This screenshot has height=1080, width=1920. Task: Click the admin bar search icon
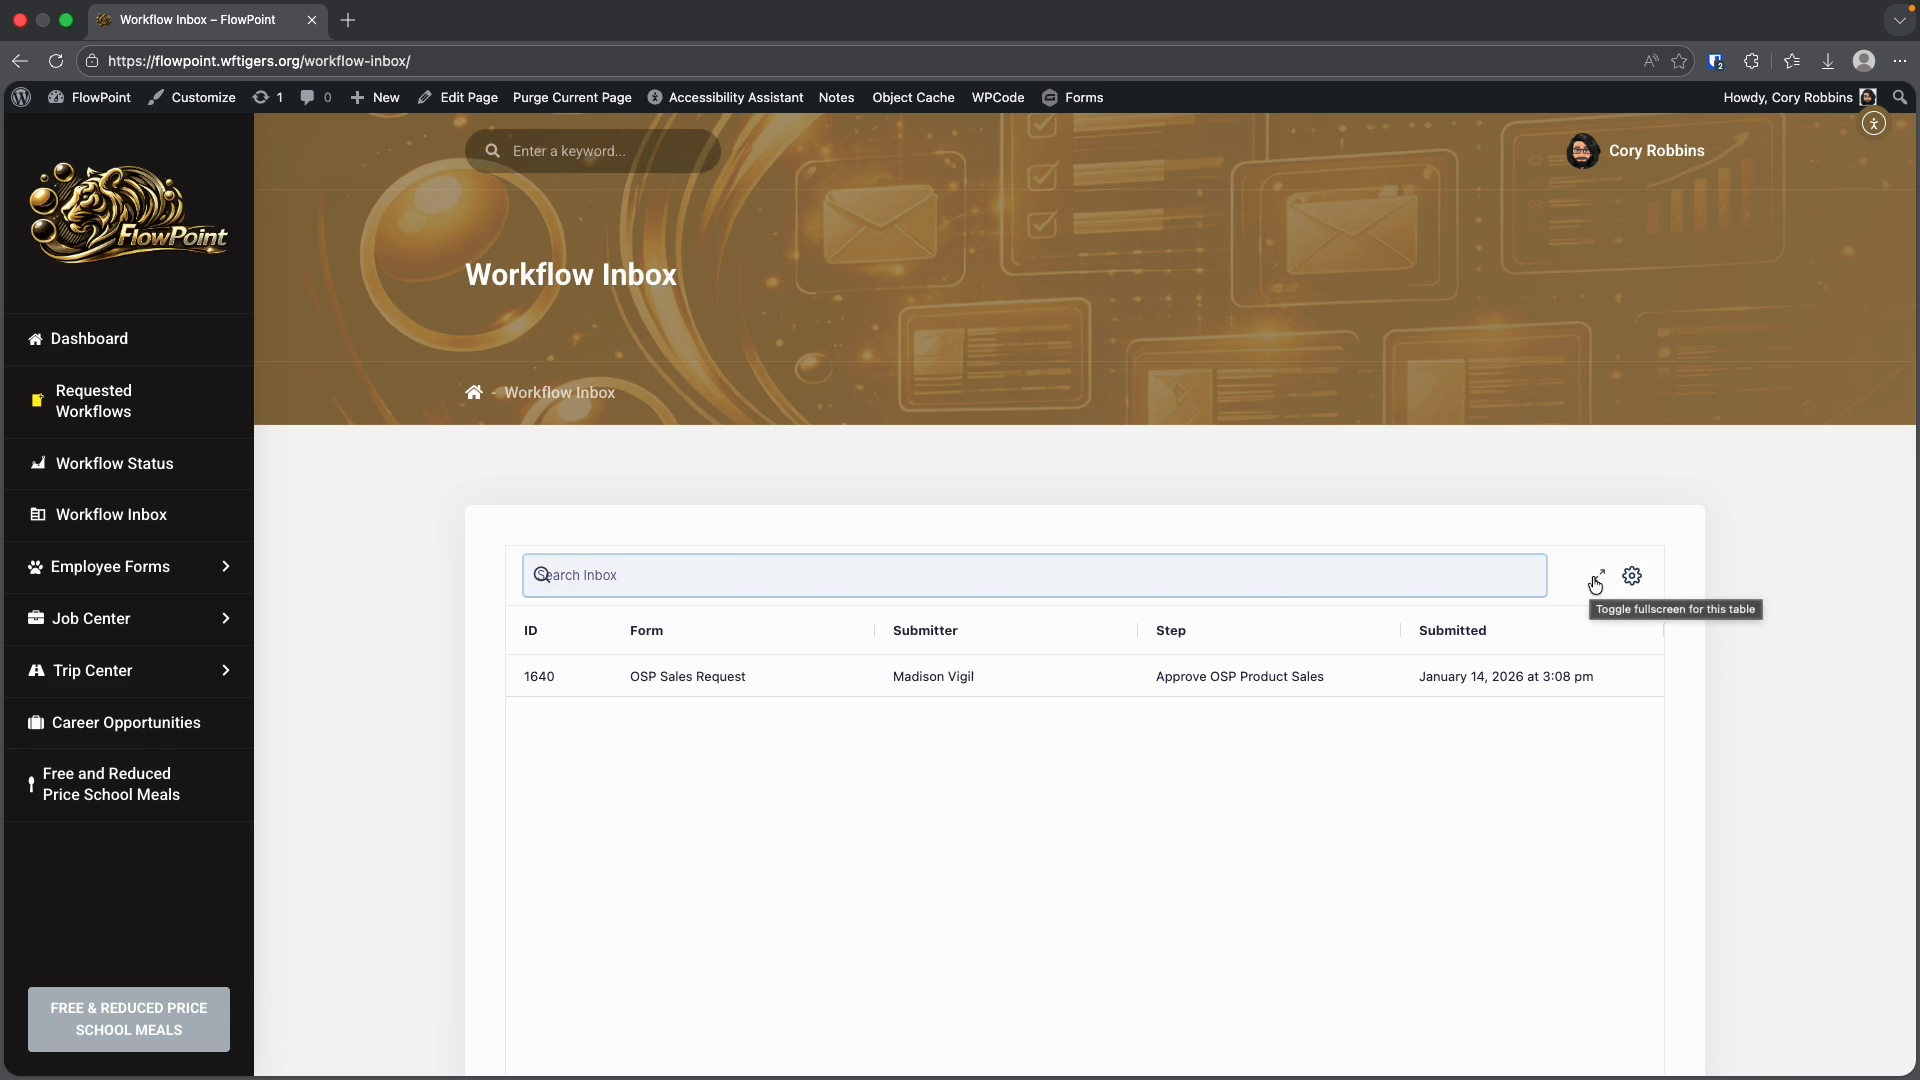[1900, 97]
